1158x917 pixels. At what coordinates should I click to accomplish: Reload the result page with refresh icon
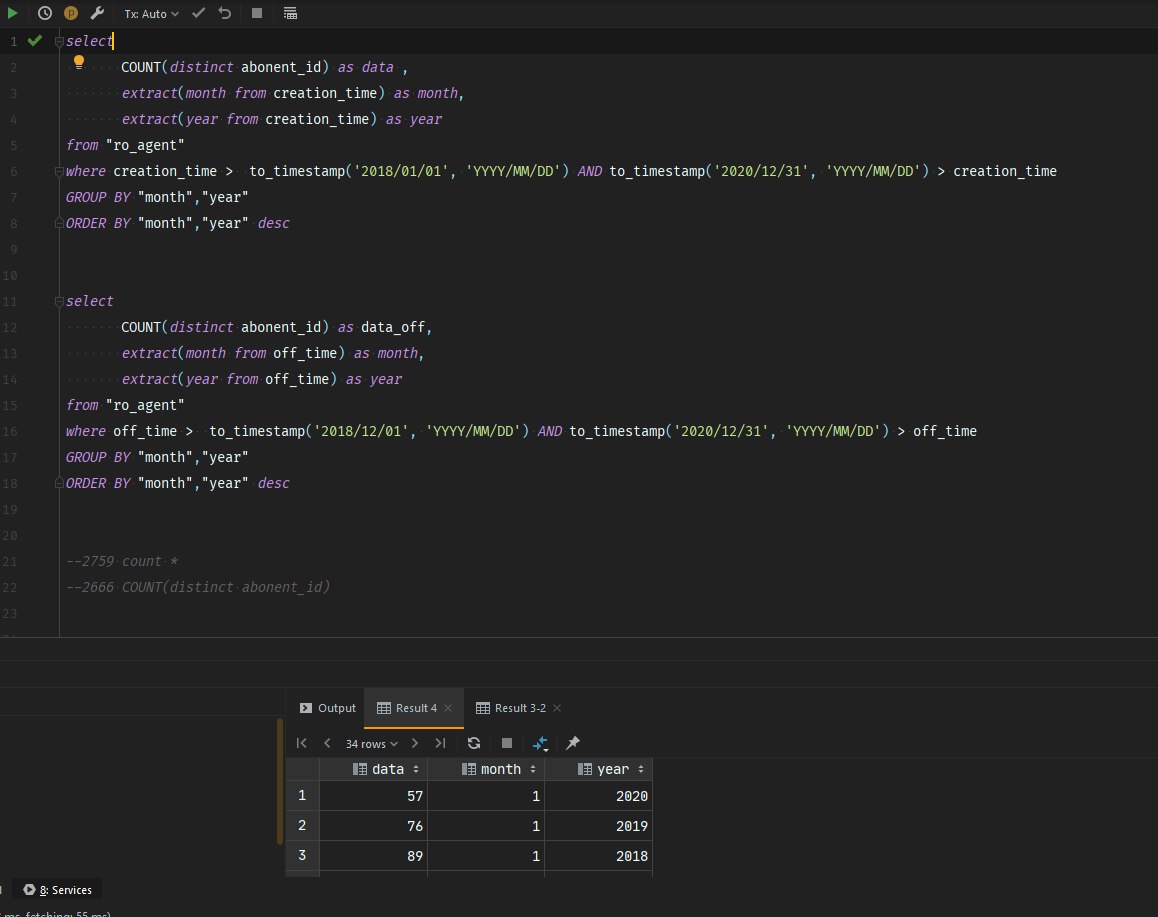coord(474,743)
